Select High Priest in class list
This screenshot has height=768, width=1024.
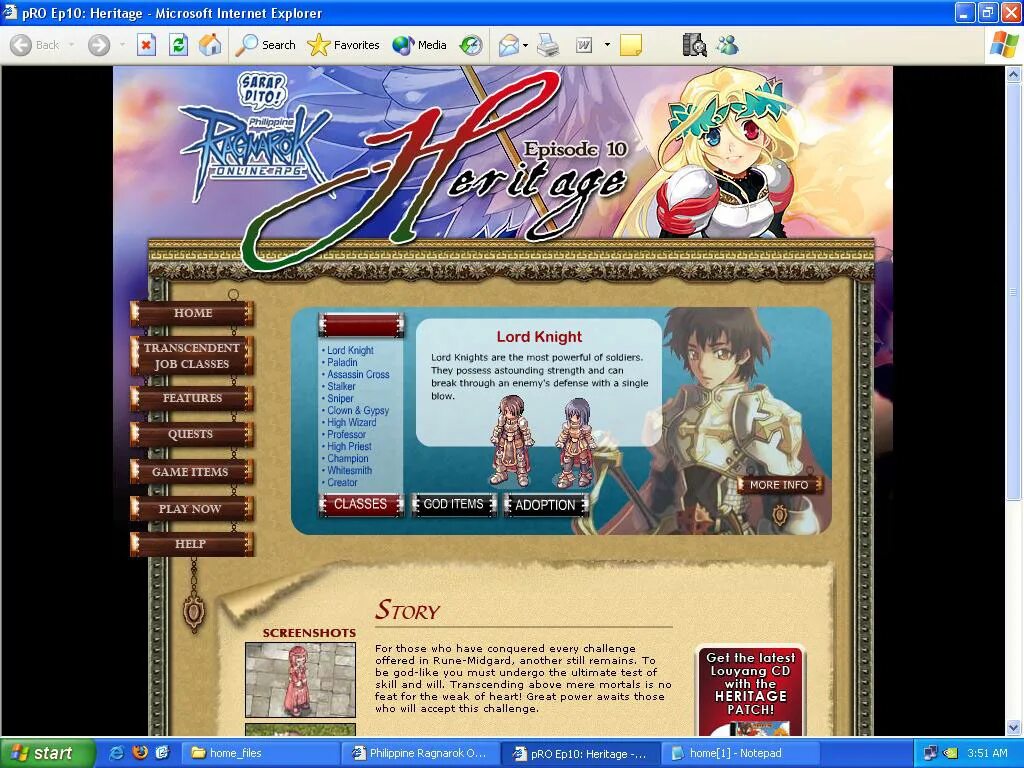coord(349,447)
